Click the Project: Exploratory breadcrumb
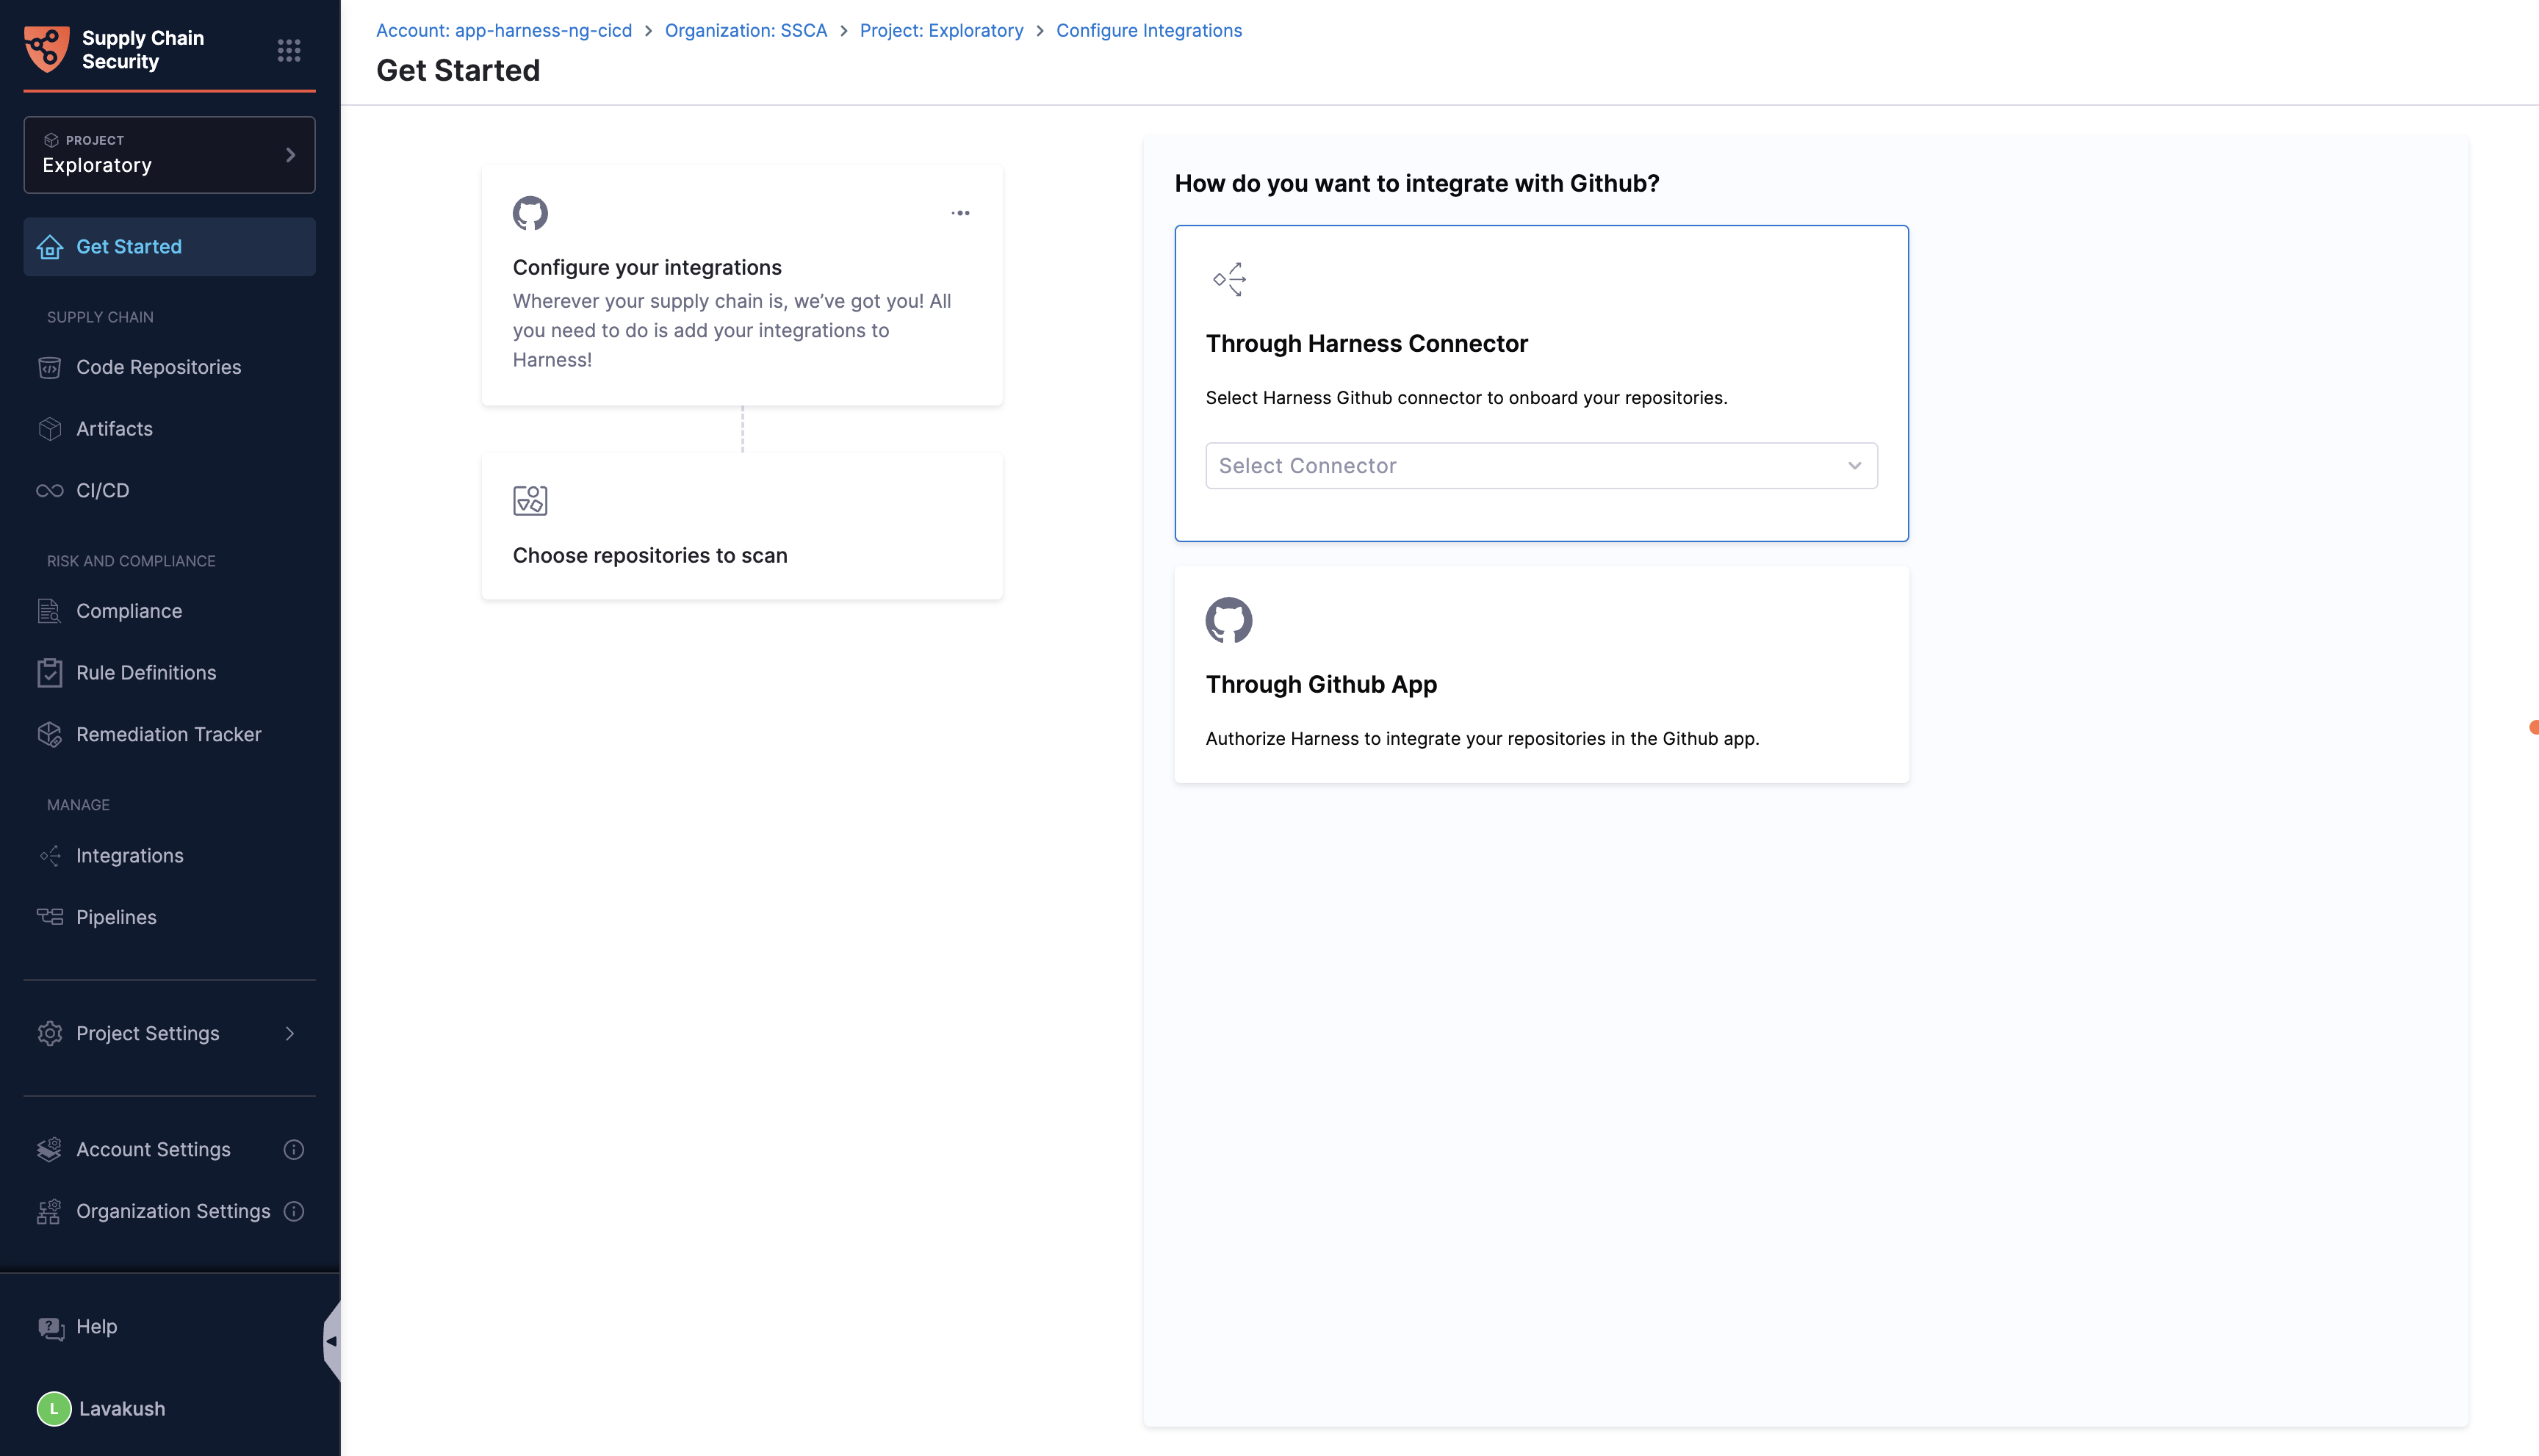This screenshot has width=2539, height=1456. [942, 30]
